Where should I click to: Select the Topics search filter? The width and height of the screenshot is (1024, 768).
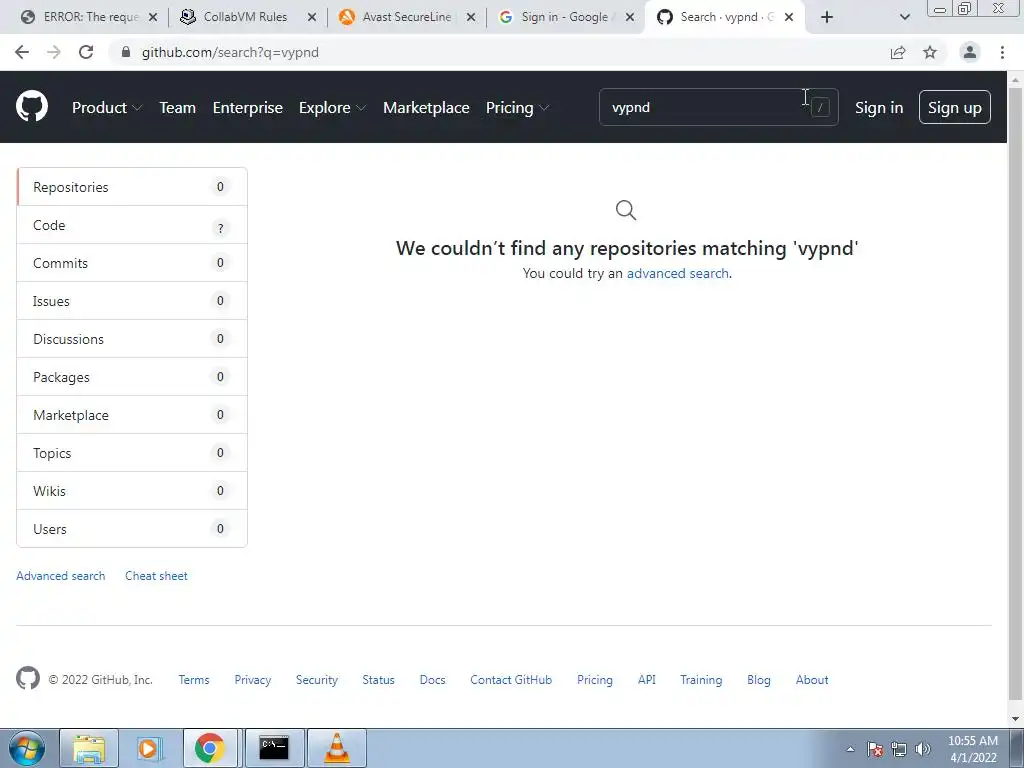click(x=132, y=453)
